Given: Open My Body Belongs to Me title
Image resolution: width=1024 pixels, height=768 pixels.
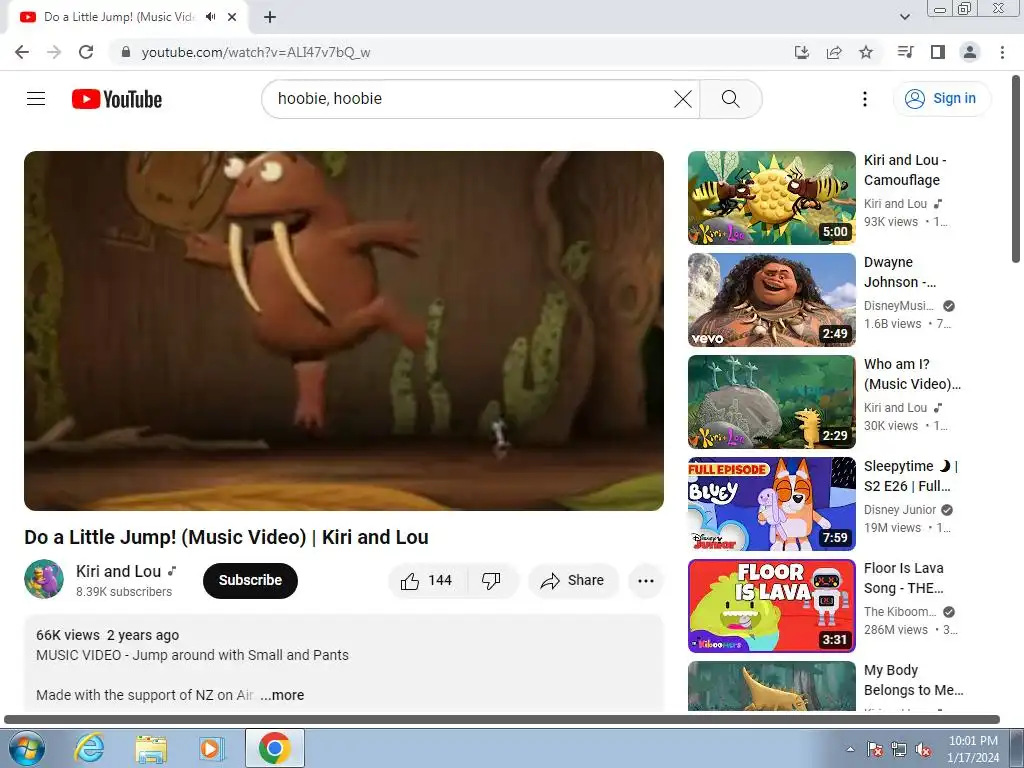Looking at the screenshot, I should pos(914,680).
